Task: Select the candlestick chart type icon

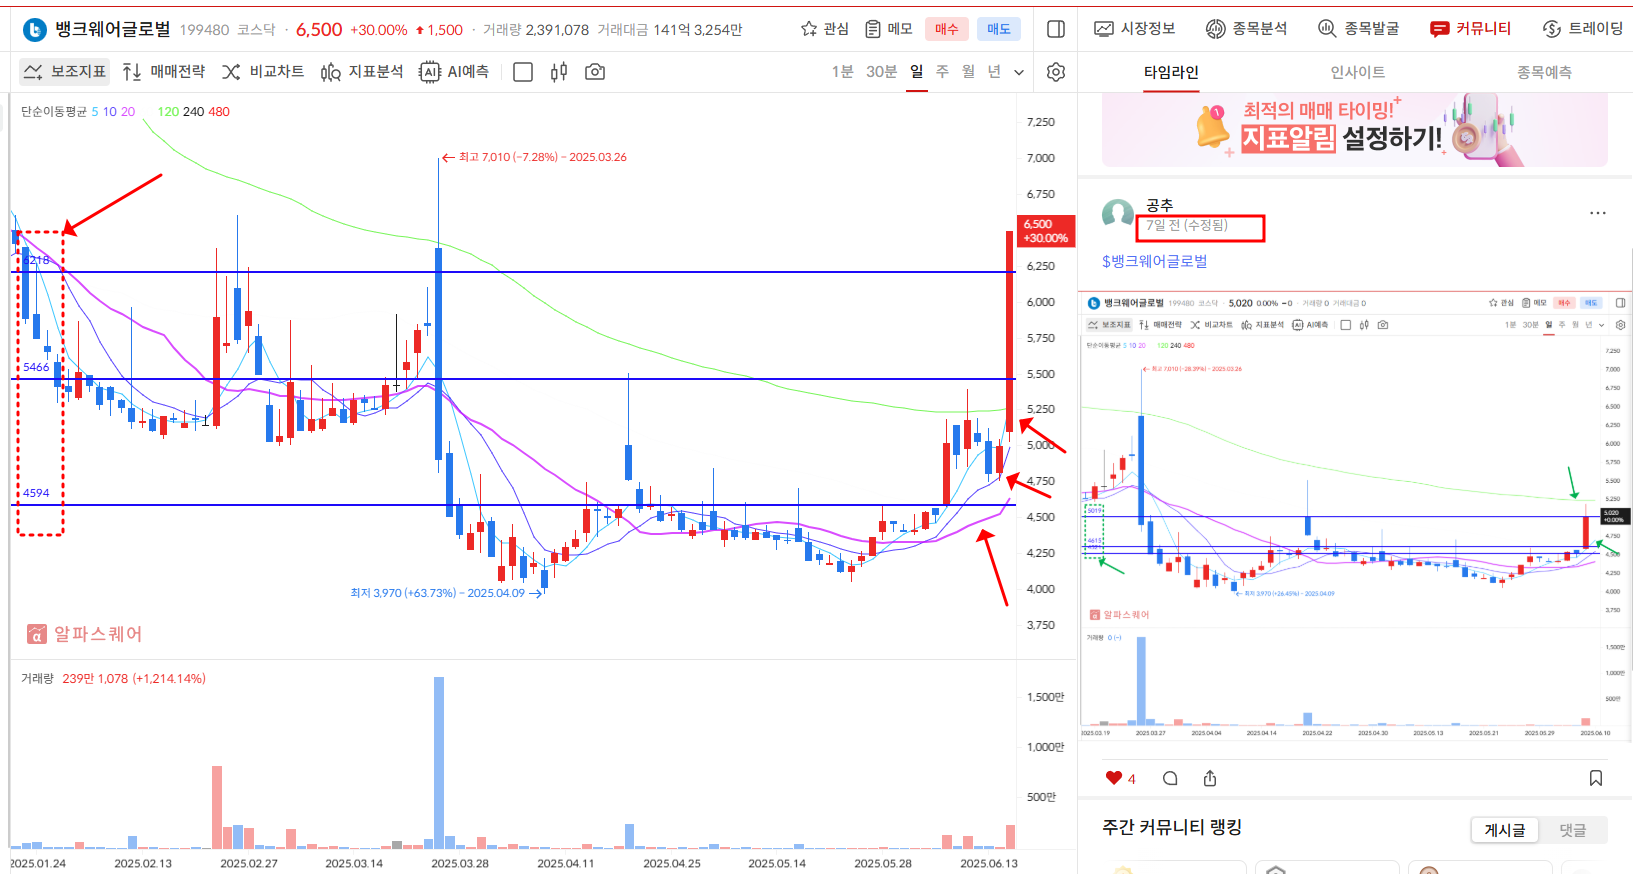Action: pyautogui.click(x=559, y=72)
